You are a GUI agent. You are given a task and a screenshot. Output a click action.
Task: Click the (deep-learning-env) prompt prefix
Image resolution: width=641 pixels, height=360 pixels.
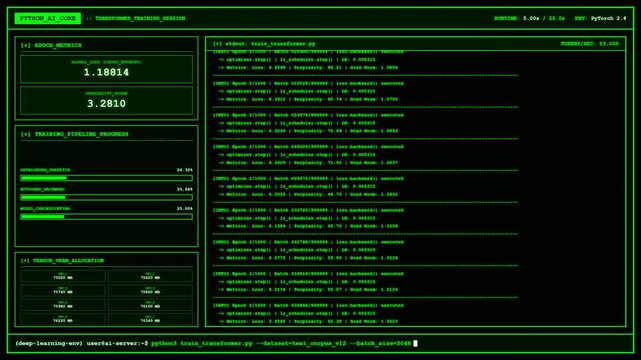click(49, 343)
